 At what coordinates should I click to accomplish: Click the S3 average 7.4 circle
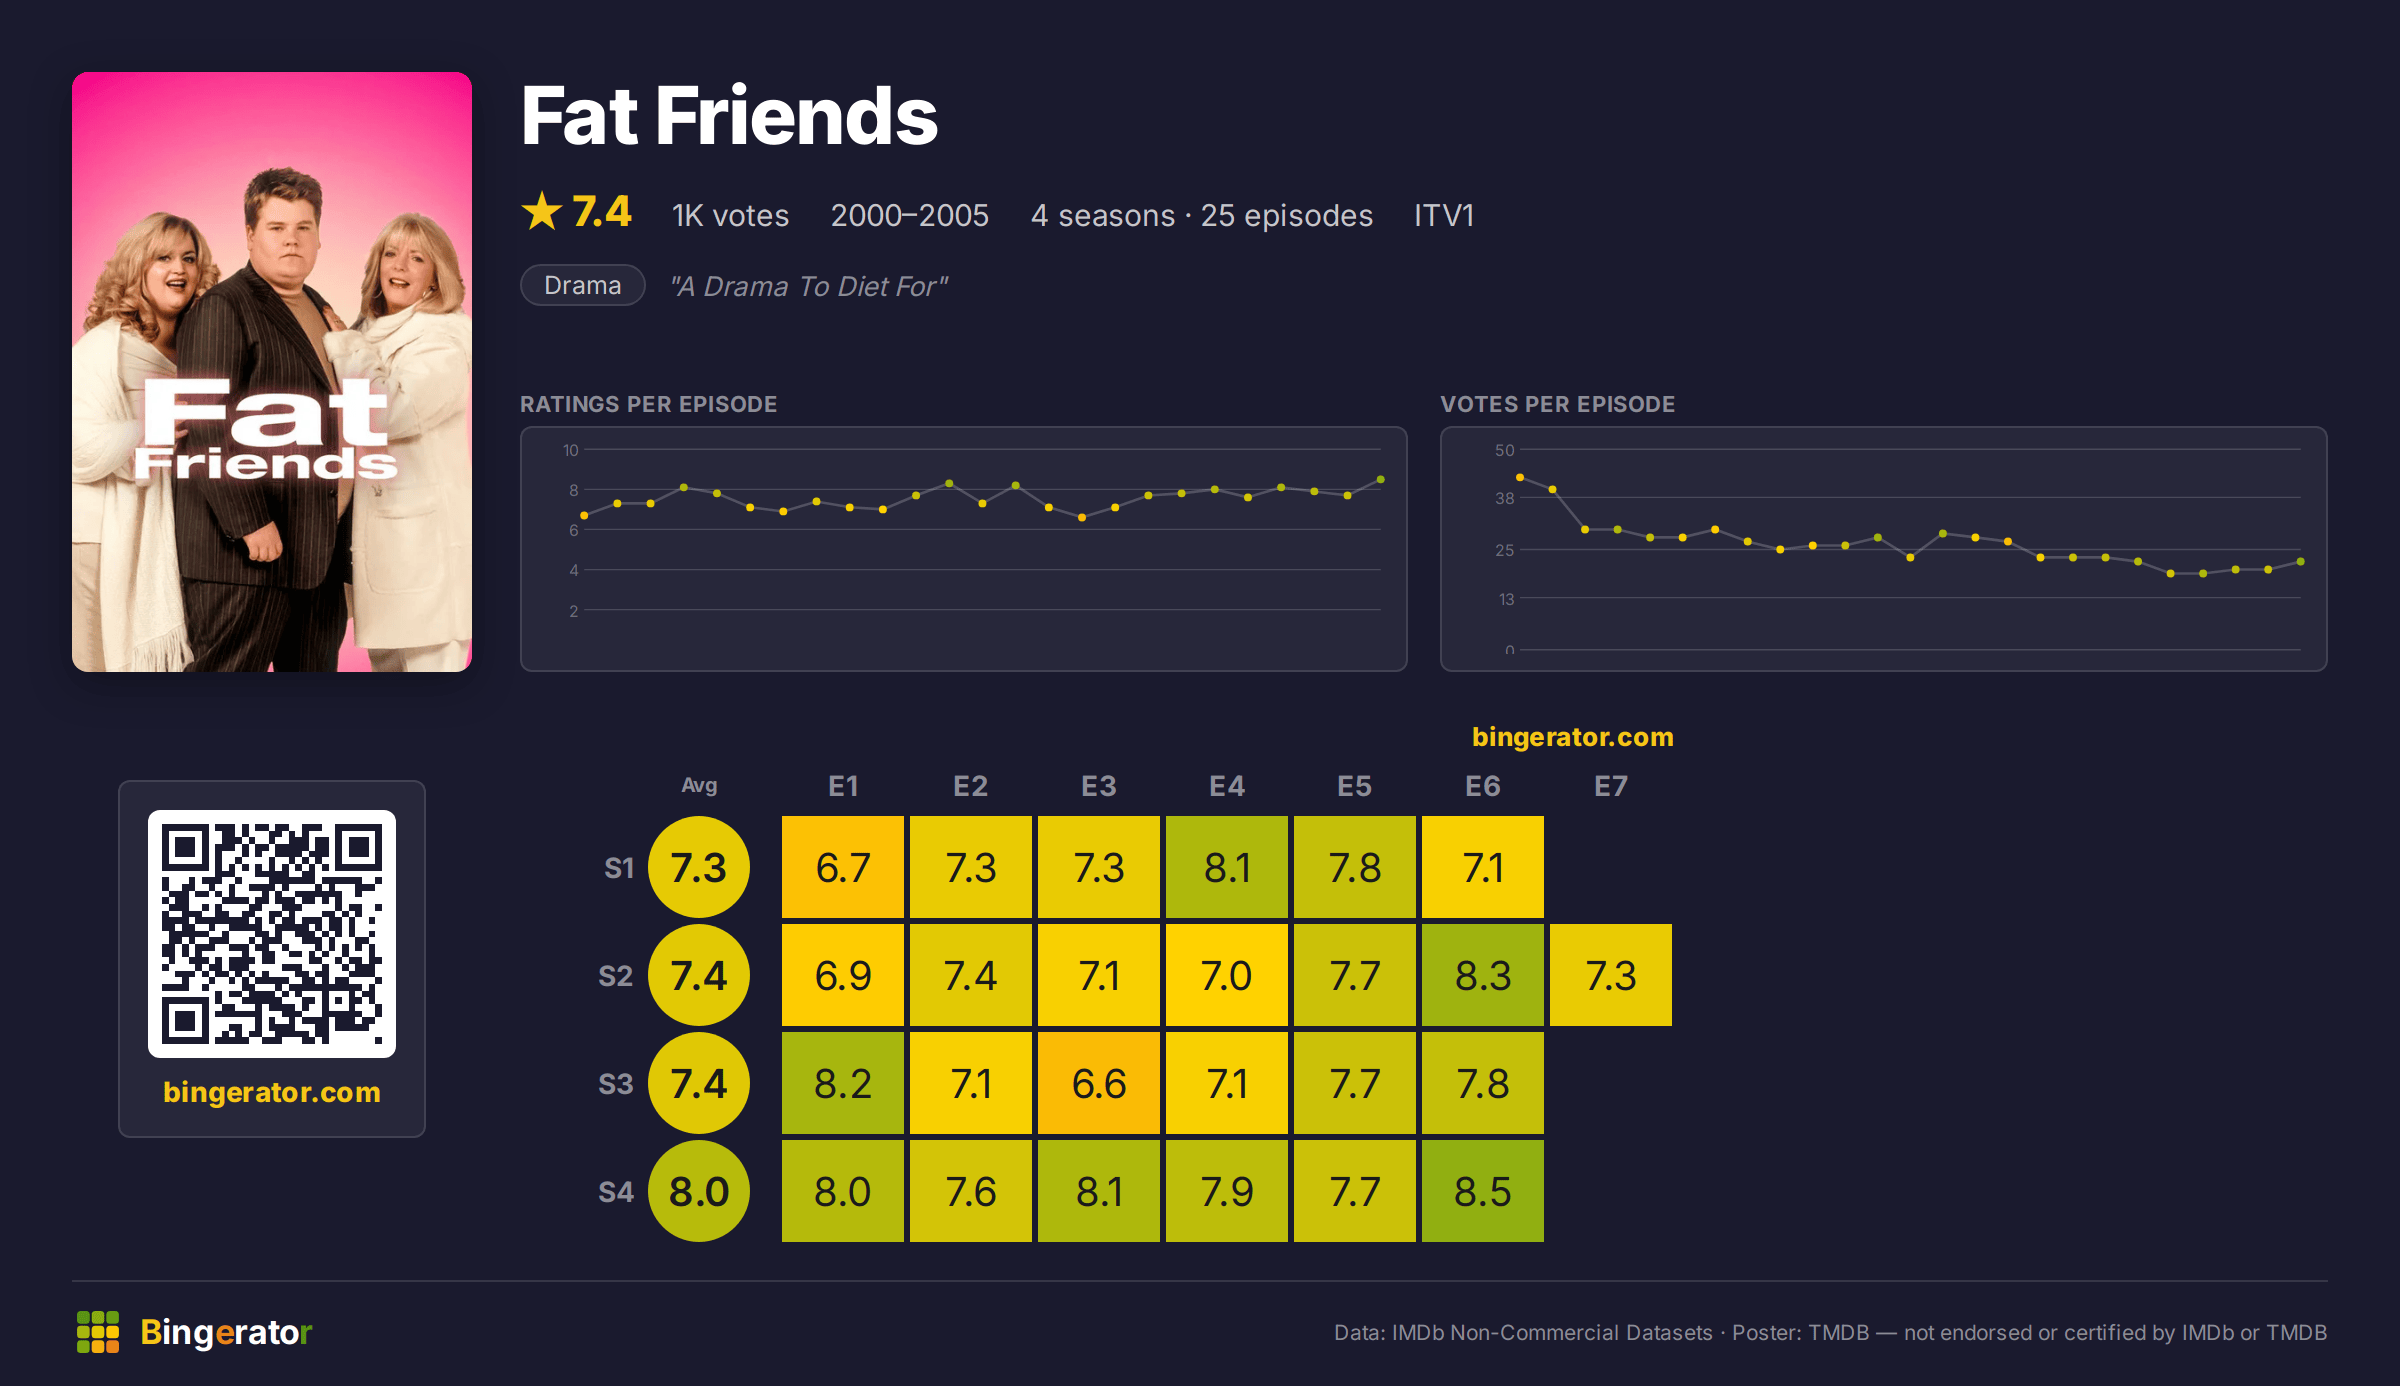(699, 1083)
